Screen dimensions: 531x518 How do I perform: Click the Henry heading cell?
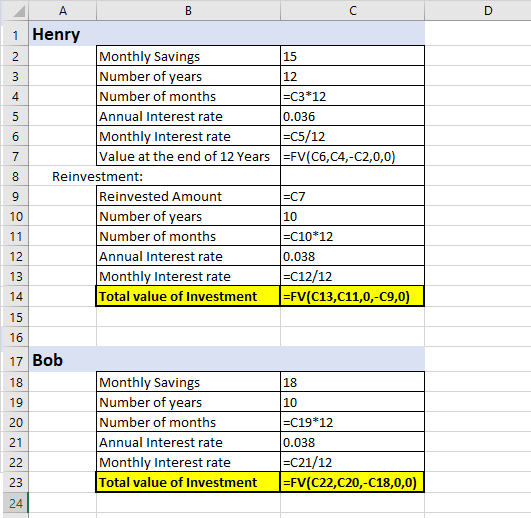pyautogui.click(x=63, y=35)
